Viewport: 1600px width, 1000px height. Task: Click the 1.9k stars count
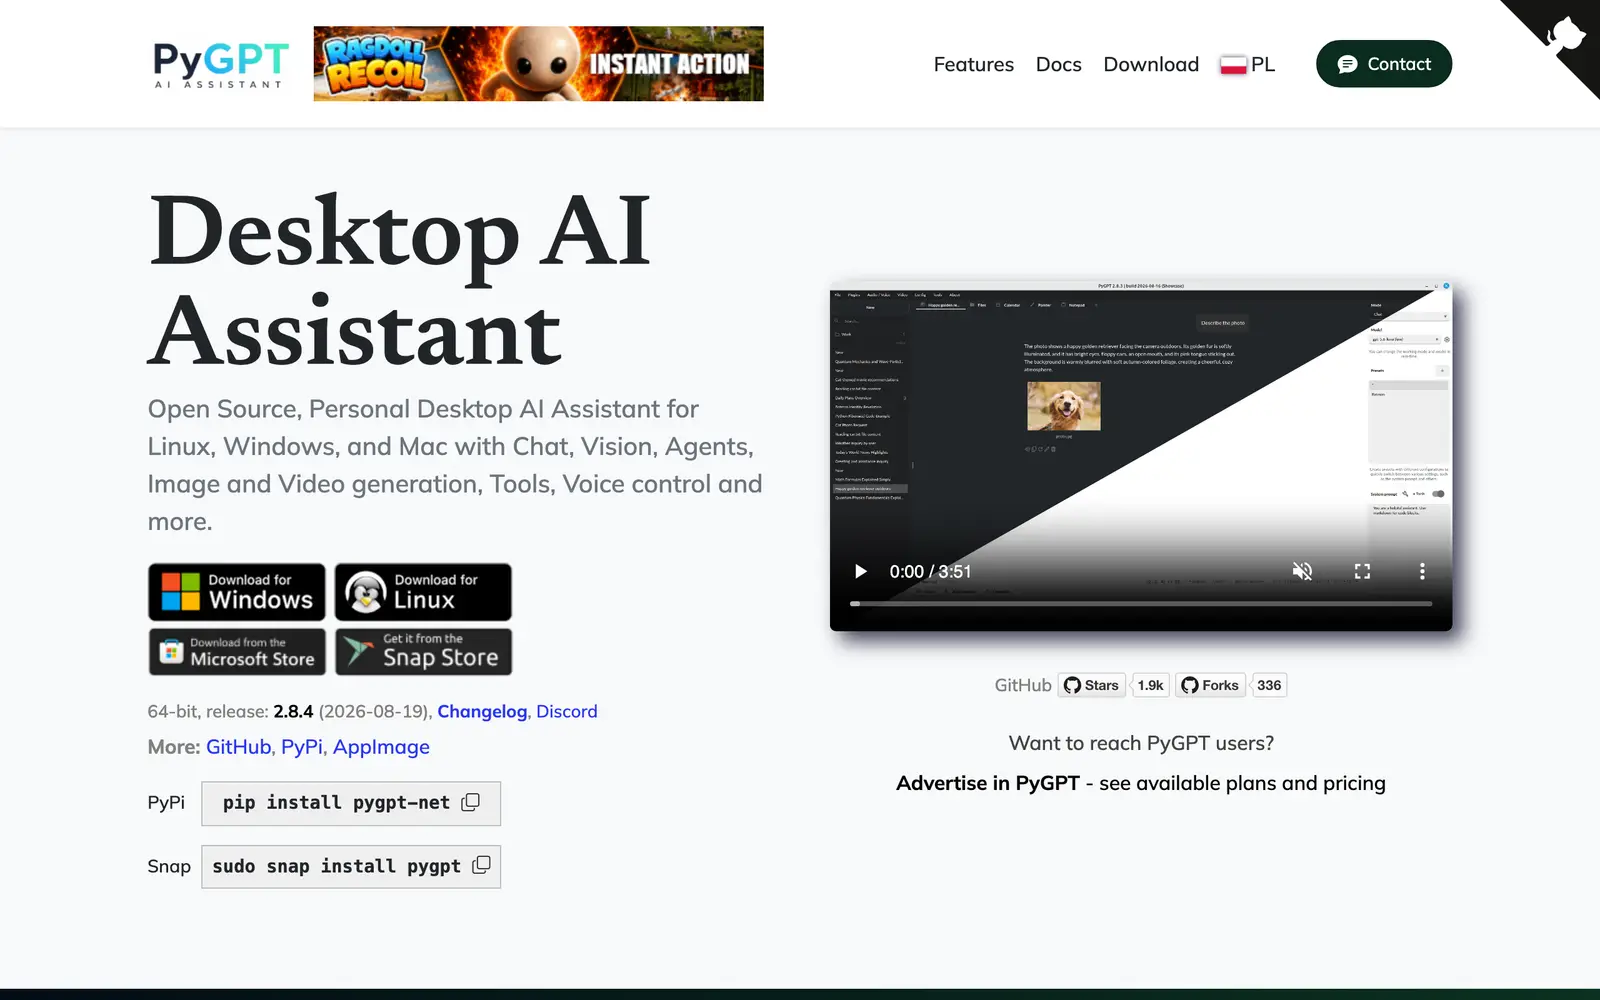click(1150, 685)
